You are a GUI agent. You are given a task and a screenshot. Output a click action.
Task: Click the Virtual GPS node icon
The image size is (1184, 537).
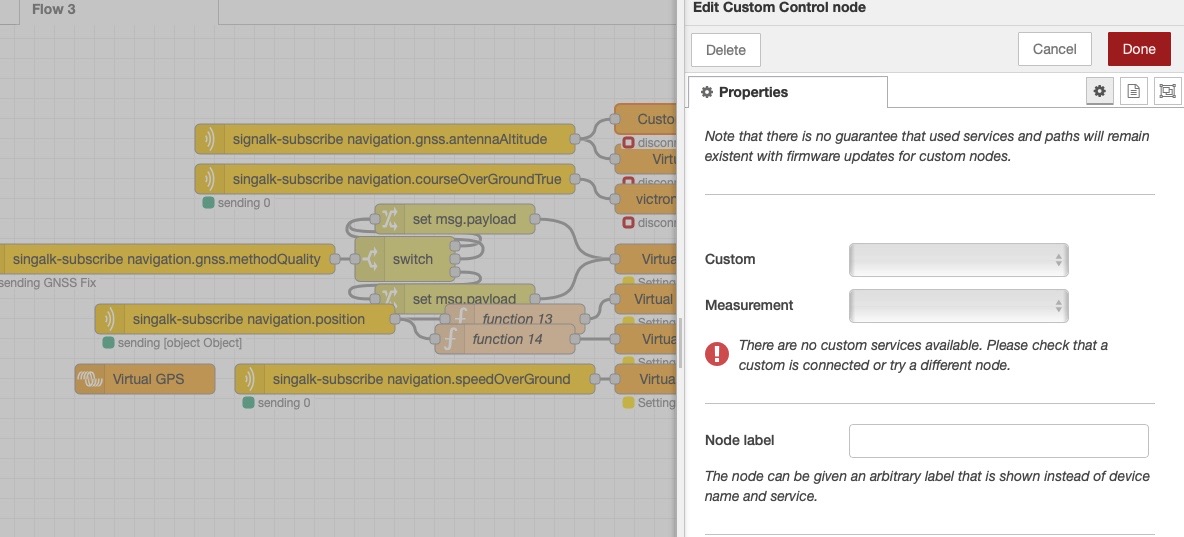[x=90, y=379]
